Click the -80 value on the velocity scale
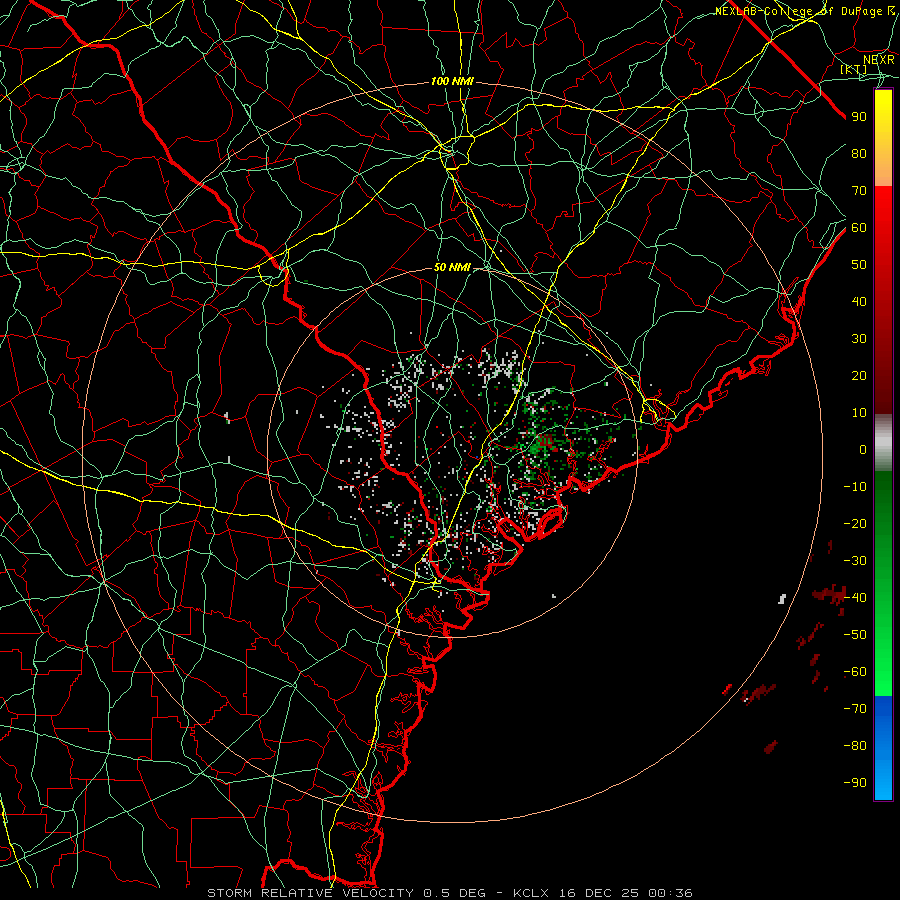The height and width of the screenshot is (900, 900). tap(855, 746)
